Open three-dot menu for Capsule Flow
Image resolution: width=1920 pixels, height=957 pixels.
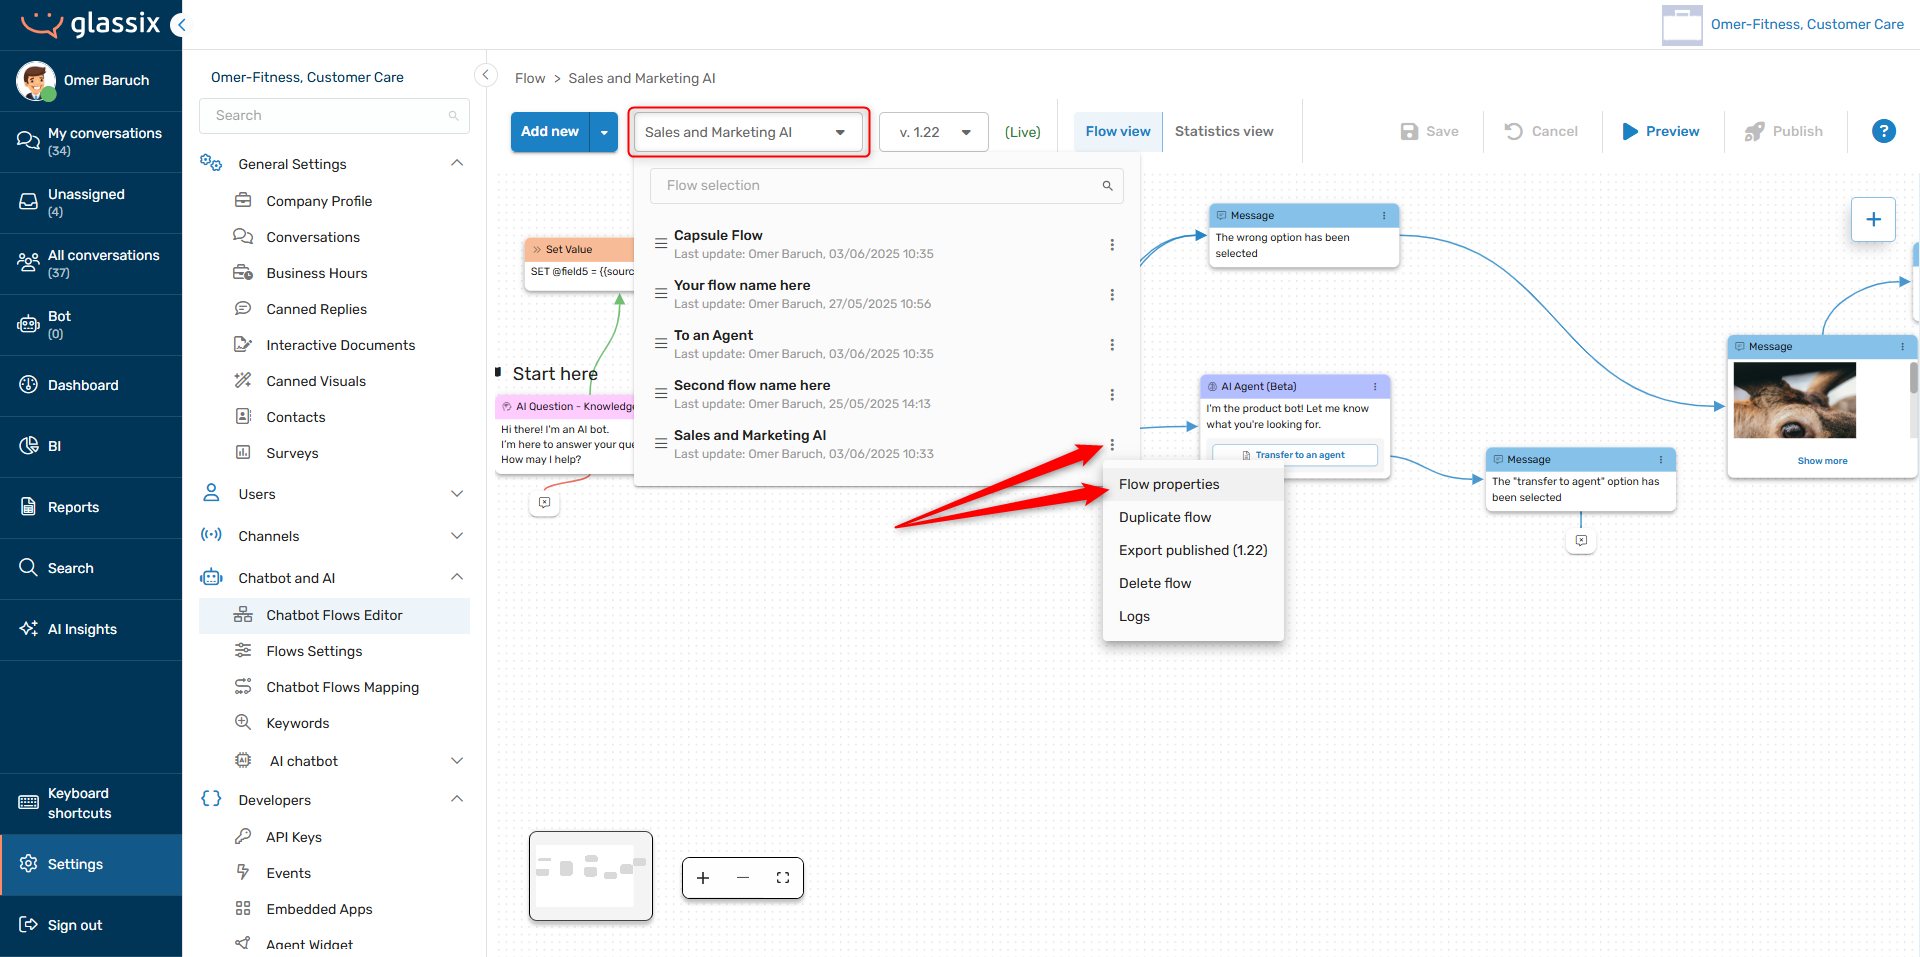coord(1112,245)
